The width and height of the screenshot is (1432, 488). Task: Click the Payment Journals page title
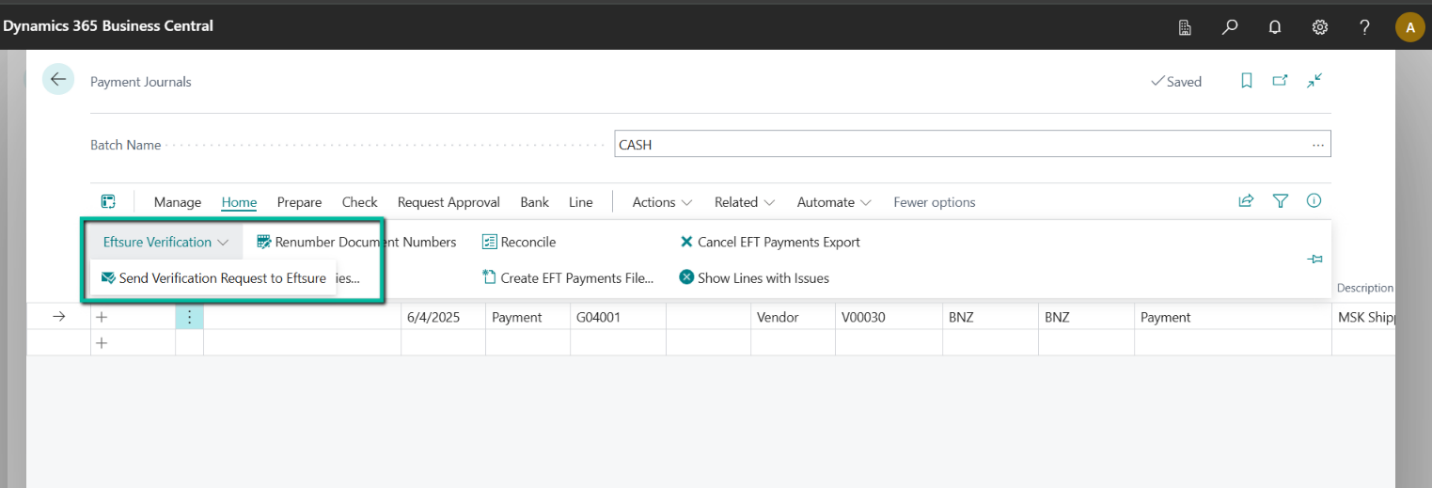141,82
